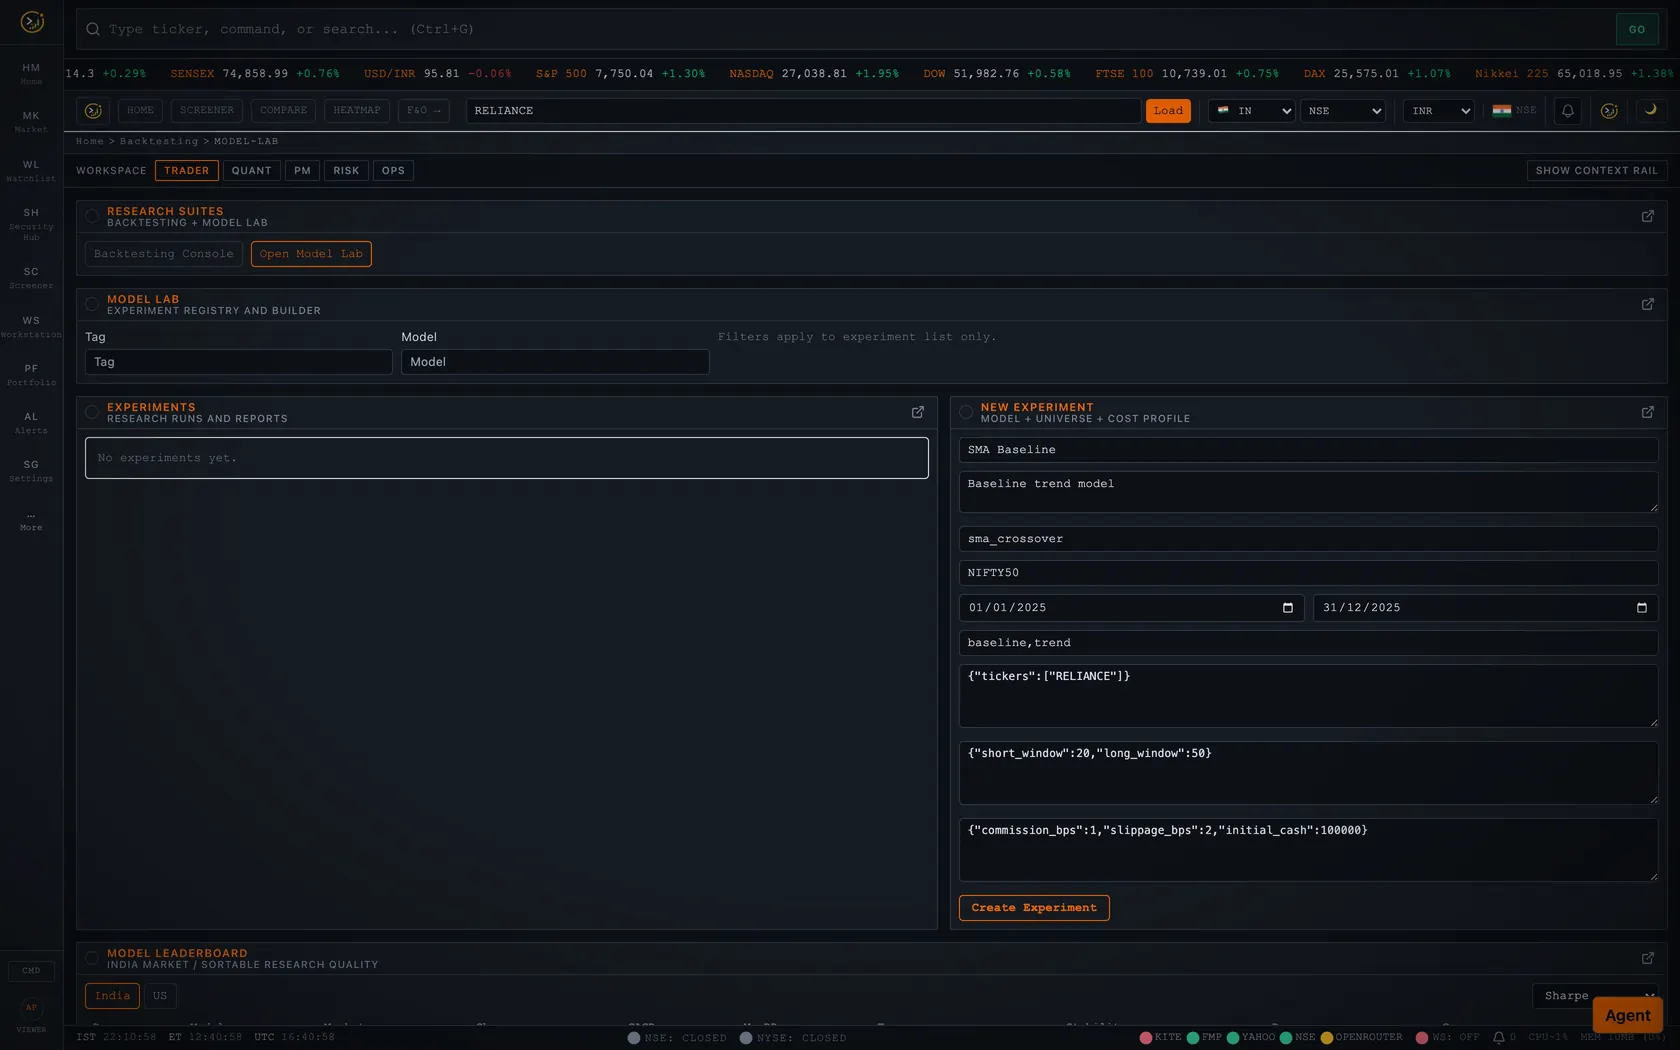Open the notifications bell in the top toolbar
1680x1050 pixels.
pos(1568,111)
